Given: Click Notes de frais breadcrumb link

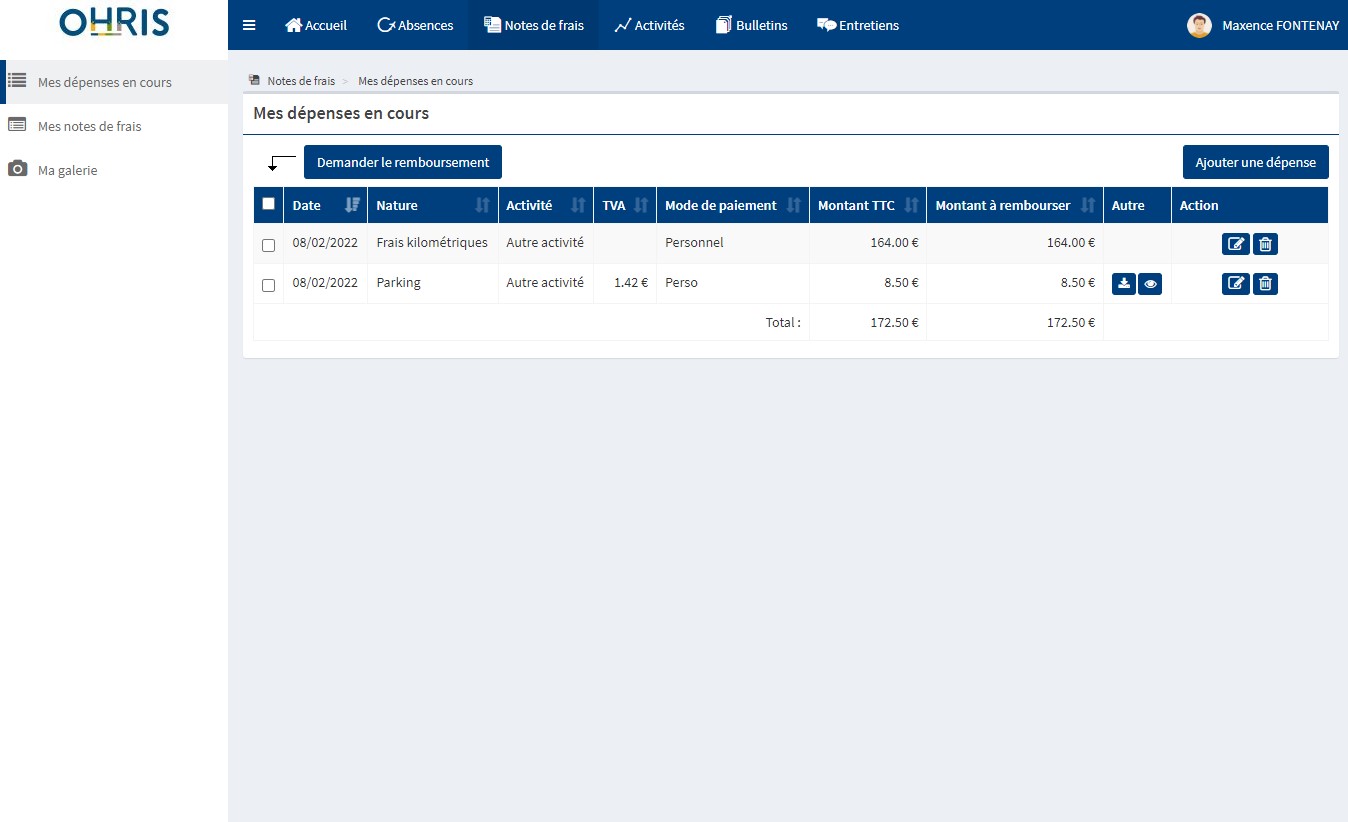Looking at the screenshot, I should point(300,81).
